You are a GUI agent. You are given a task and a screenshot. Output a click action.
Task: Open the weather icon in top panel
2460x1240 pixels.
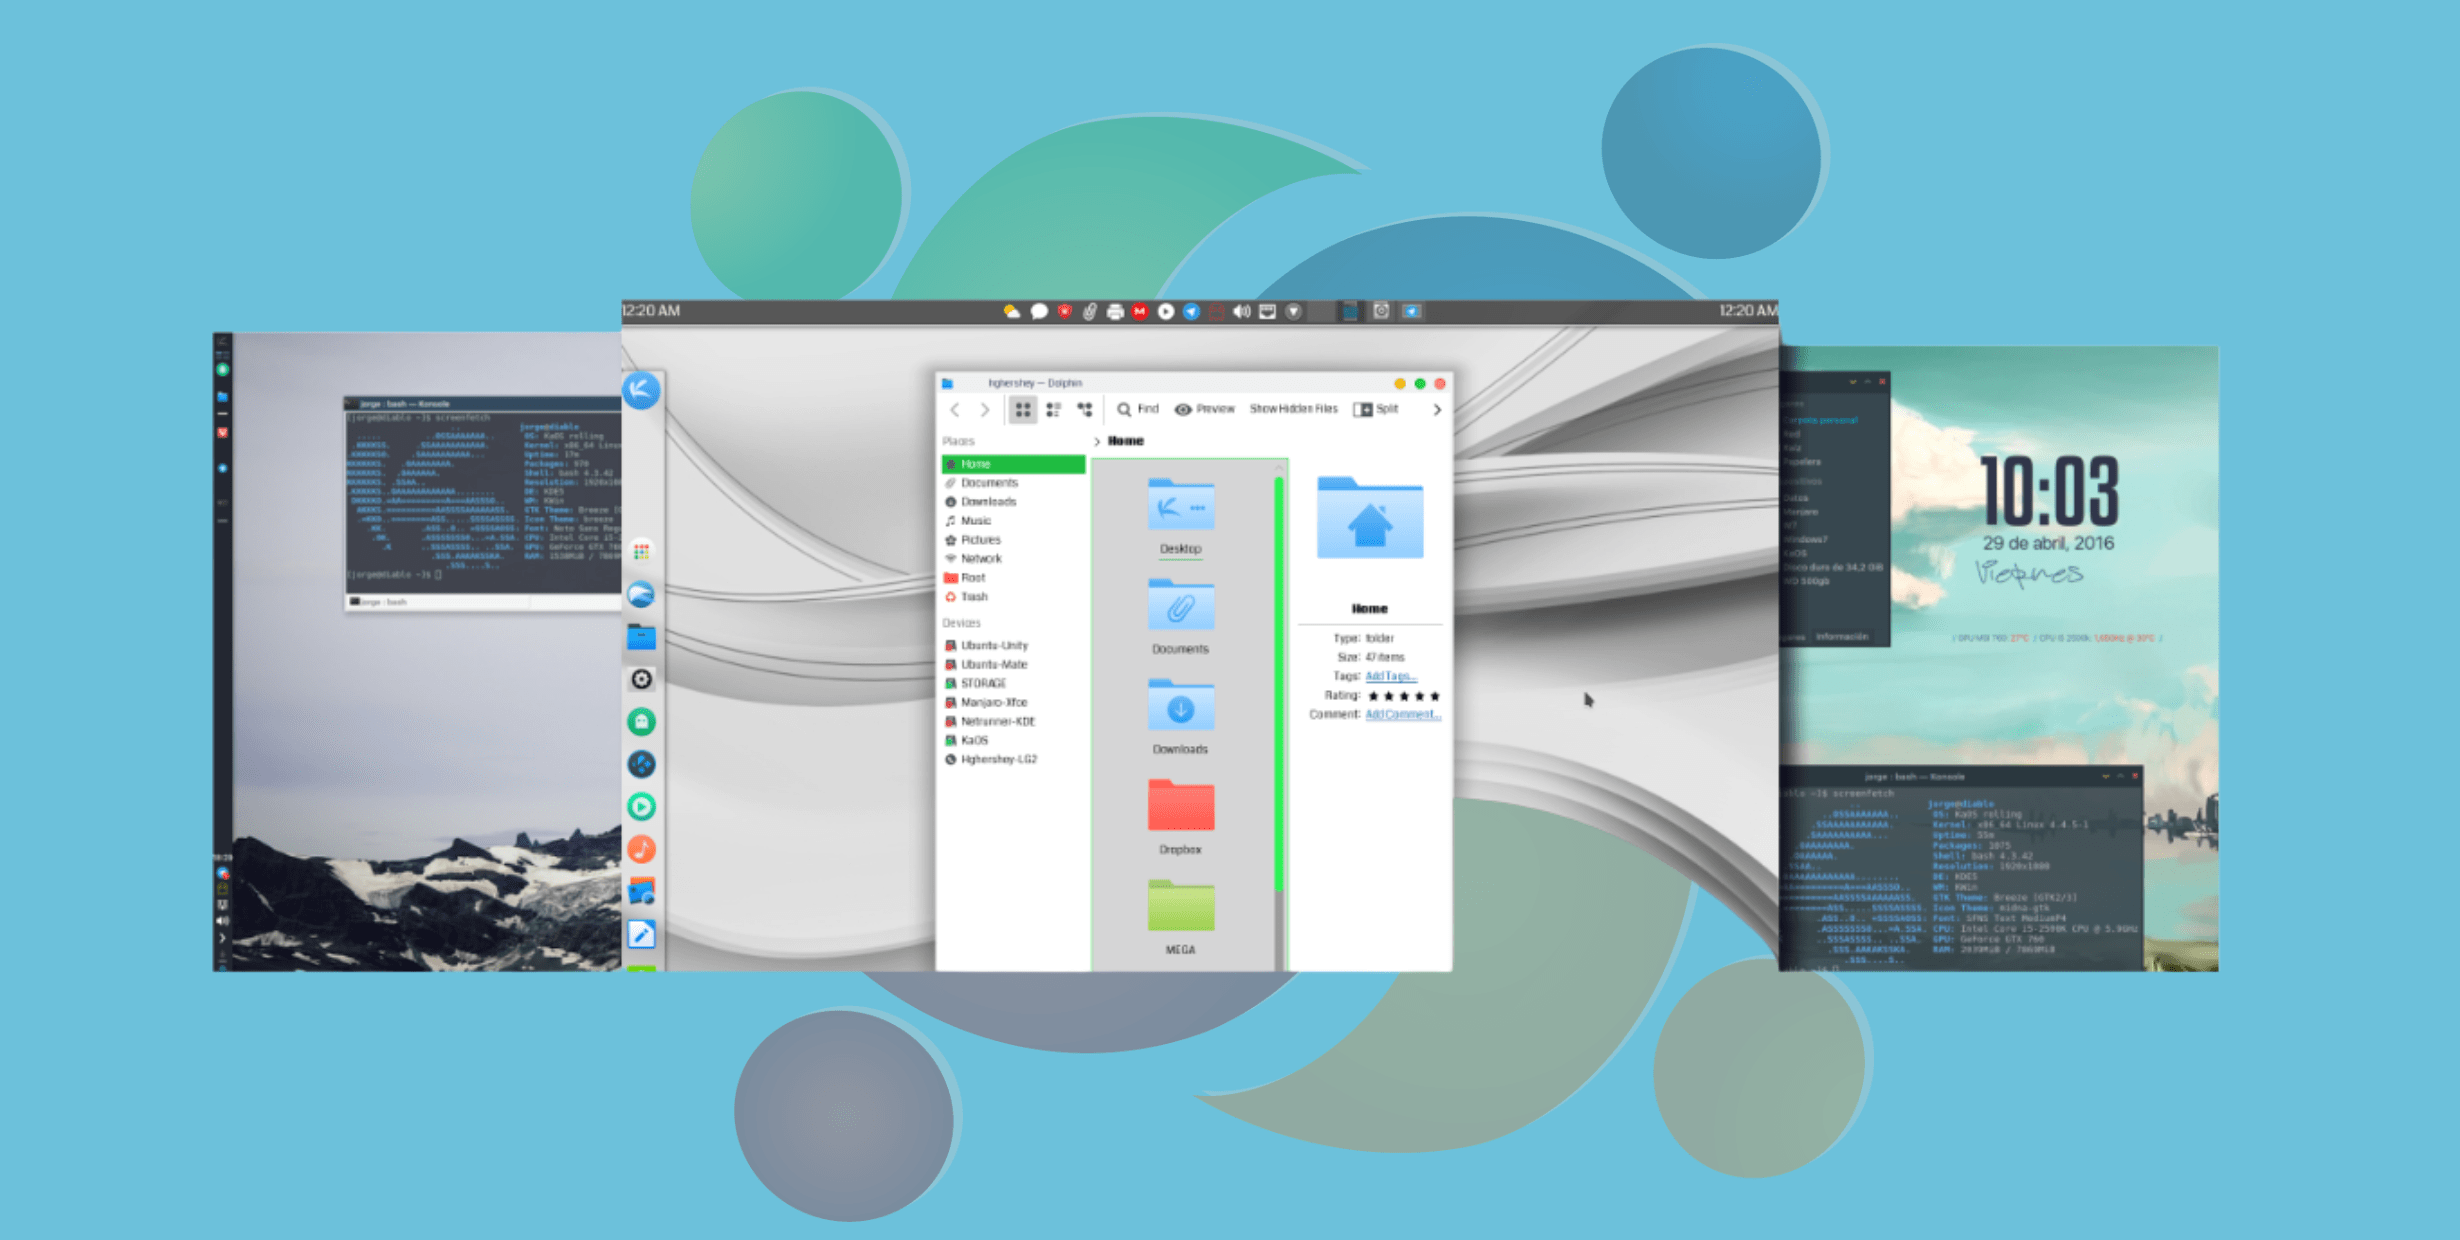click(x=1012, y=312)
